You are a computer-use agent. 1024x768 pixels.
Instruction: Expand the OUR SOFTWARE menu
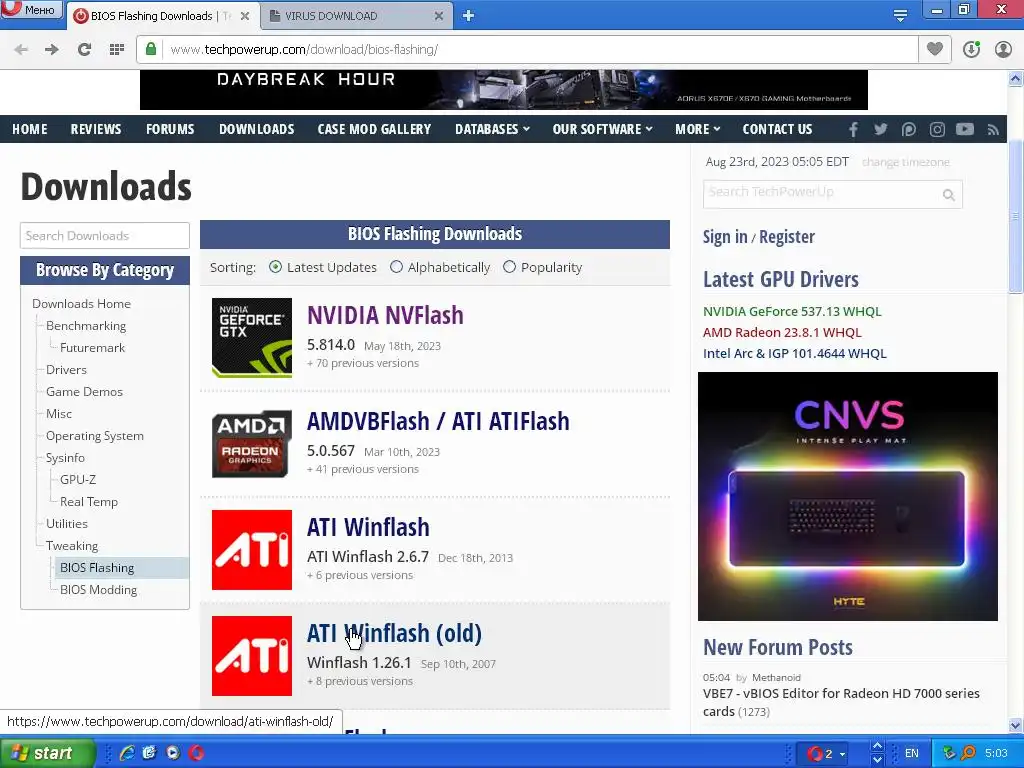pos(602,129)
